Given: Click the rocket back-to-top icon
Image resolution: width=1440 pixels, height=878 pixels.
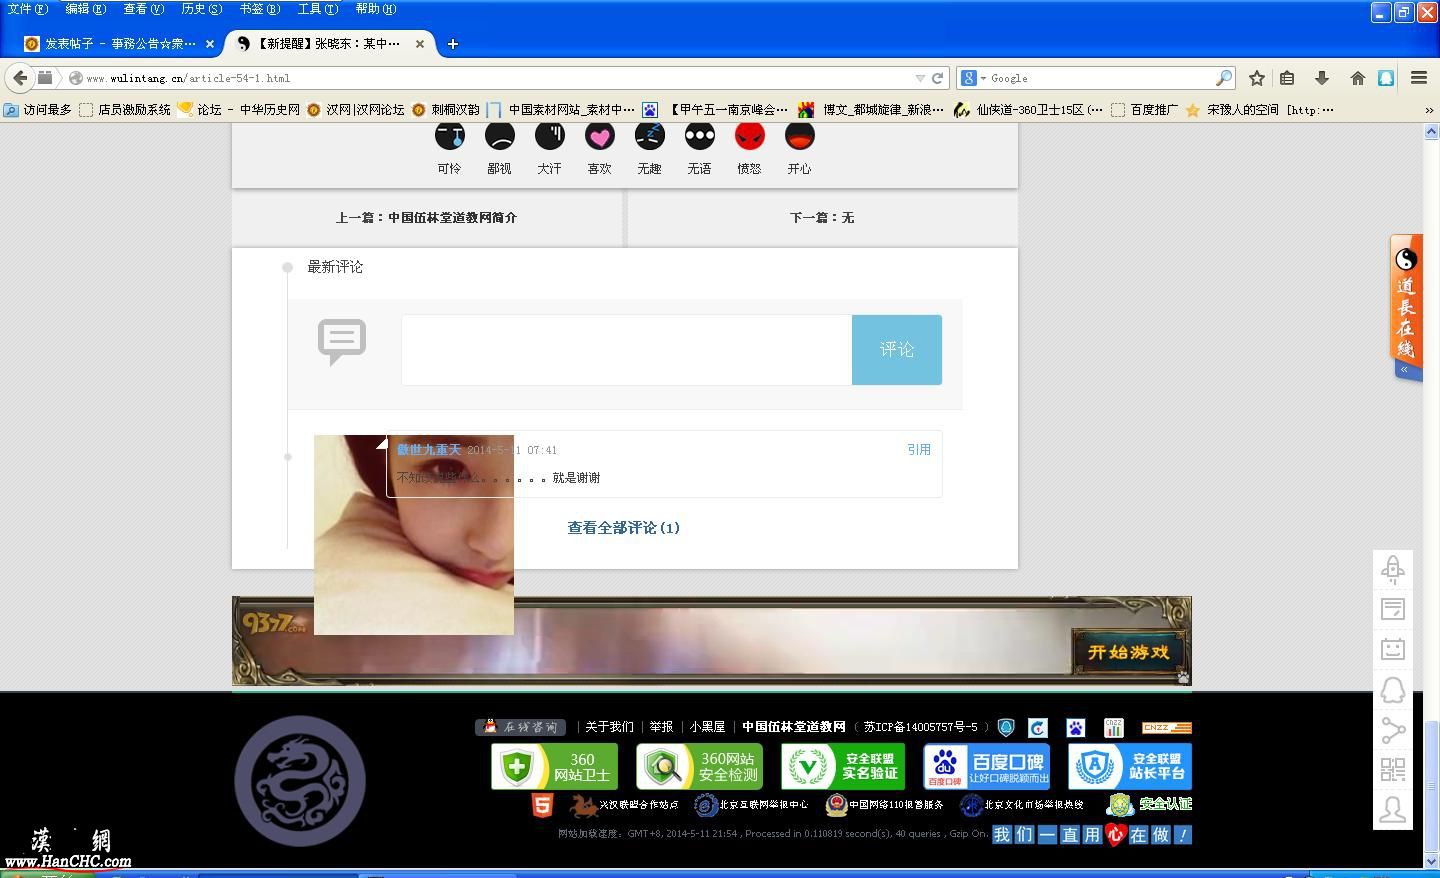Looking at the screenshot, I should click(1393, 569).
